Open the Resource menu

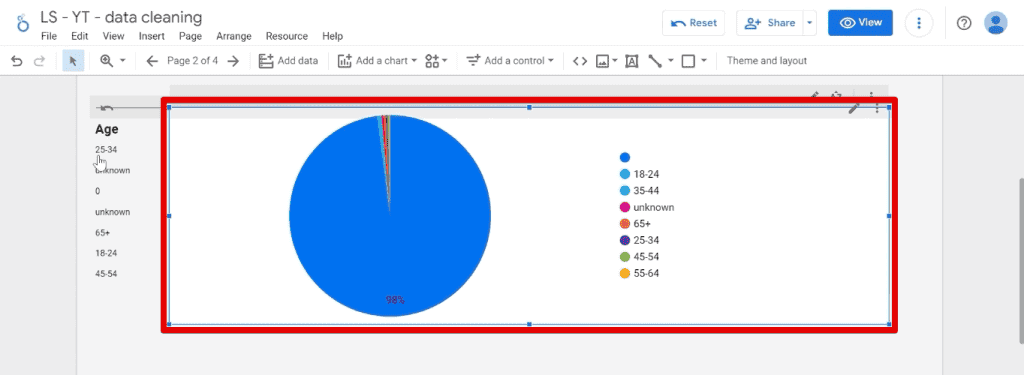click(287, 36)
